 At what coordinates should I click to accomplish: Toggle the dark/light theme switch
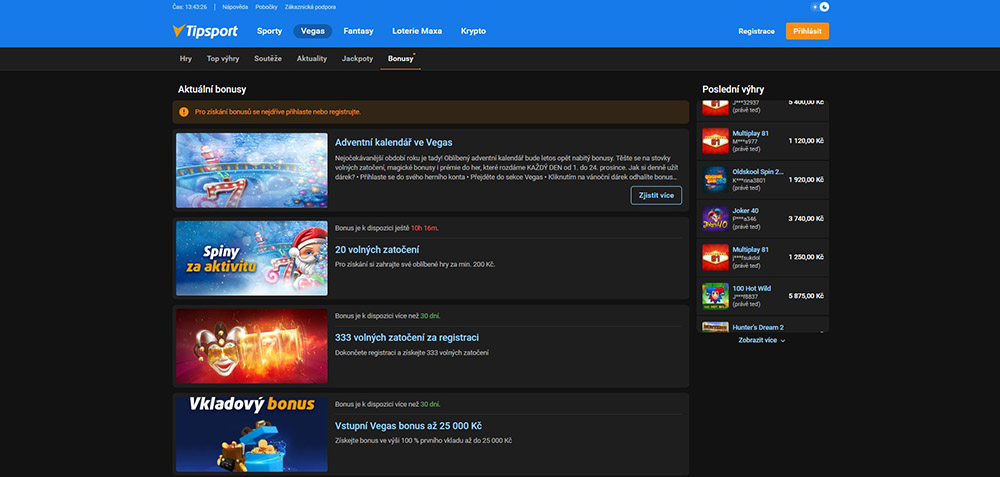point(820,7)
